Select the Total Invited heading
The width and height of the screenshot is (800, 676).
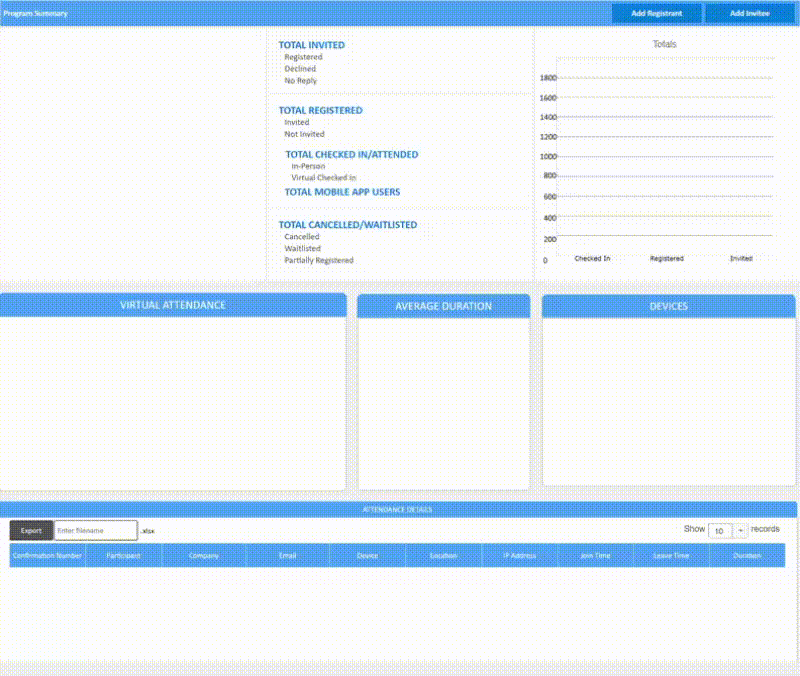point(311,45)
